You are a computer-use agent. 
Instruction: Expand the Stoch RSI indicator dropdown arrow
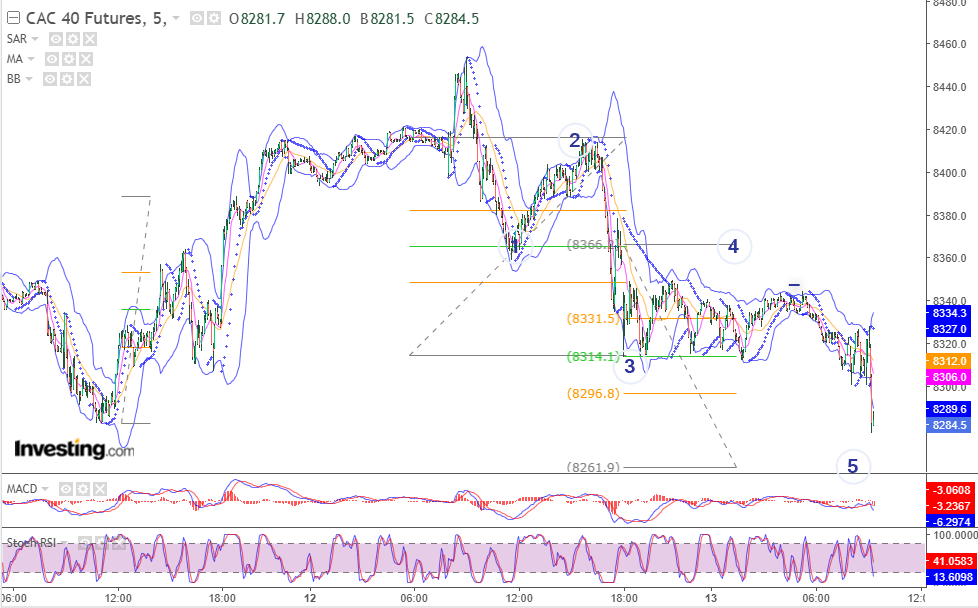(66, 543)
